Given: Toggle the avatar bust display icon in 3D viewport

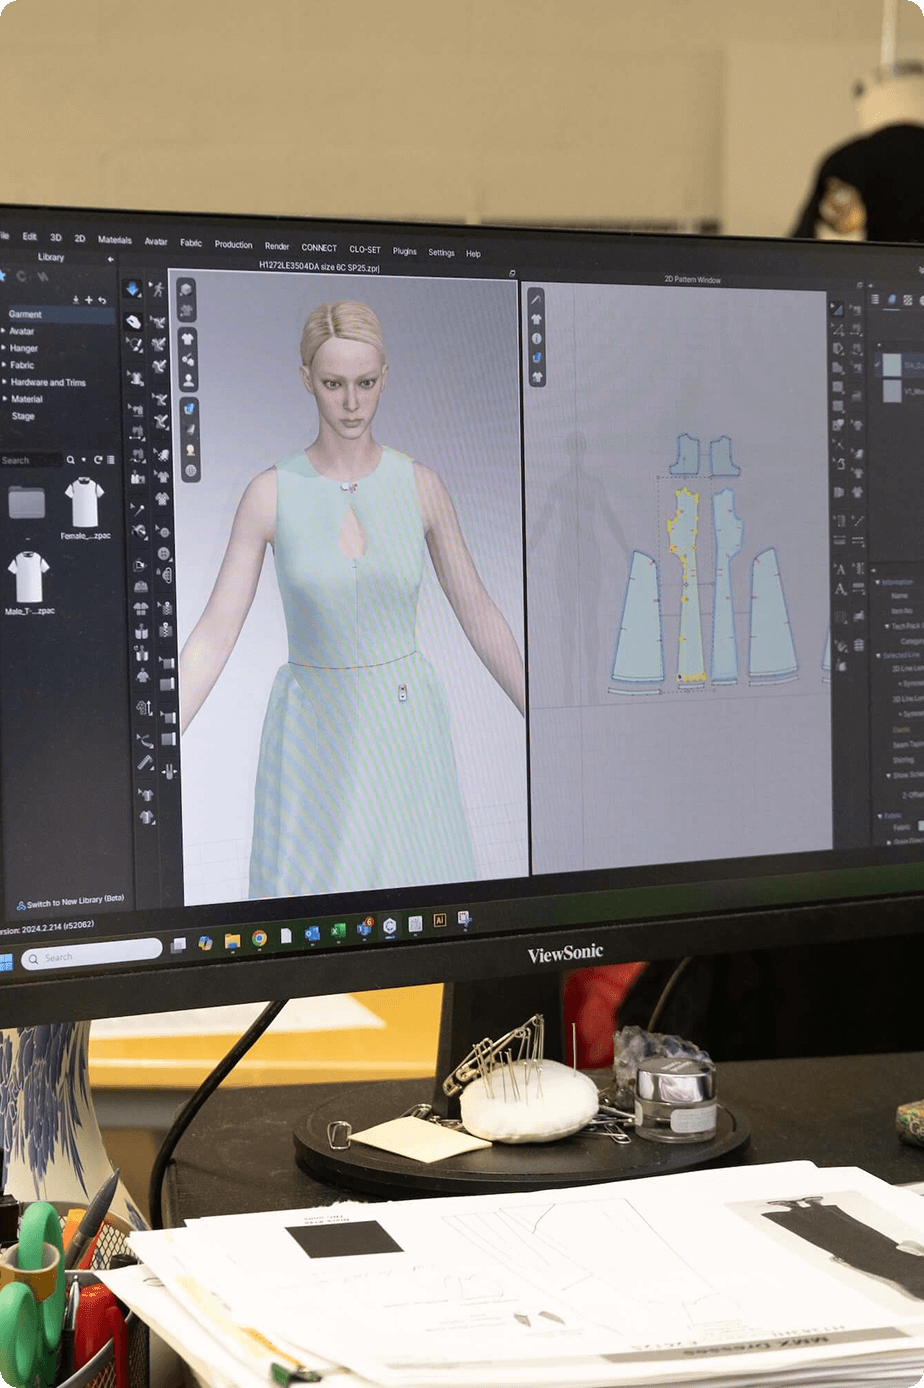Looking at the screenshot, I should point(187,380).
